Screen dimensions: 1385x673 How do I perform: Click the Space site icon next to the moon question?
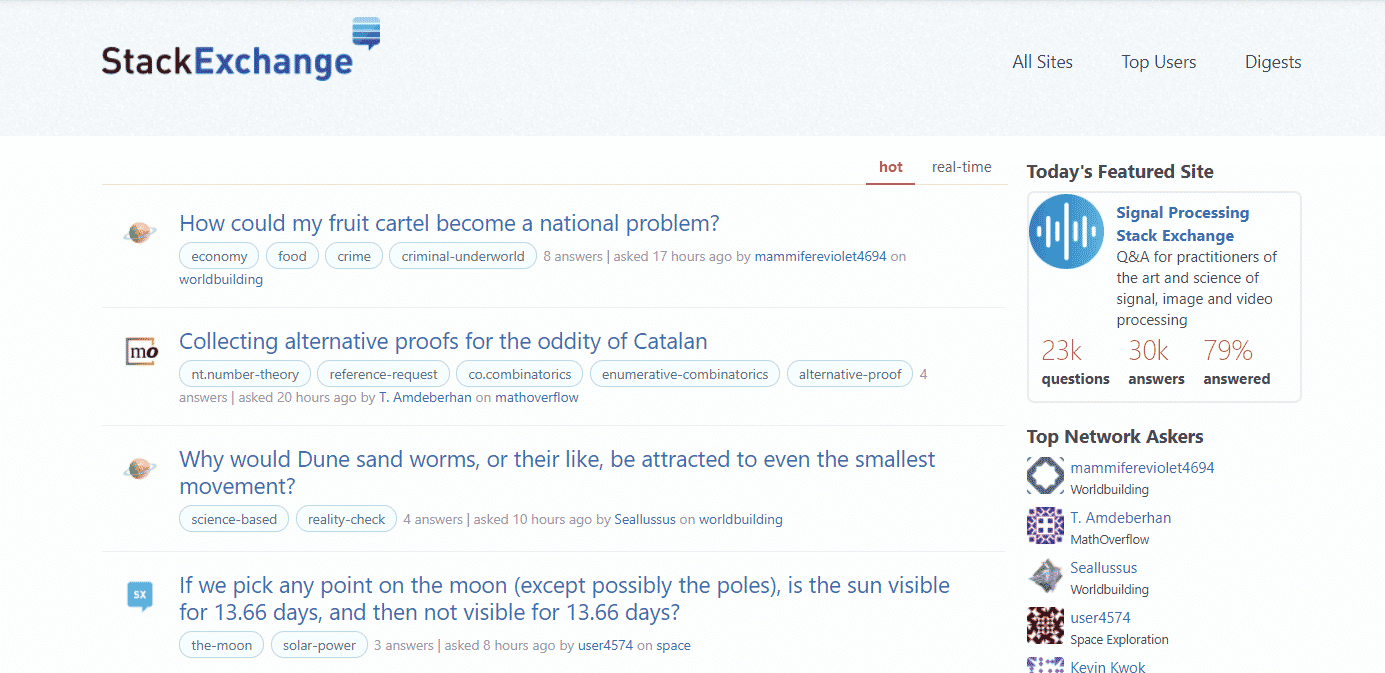(x=139, y=596)
